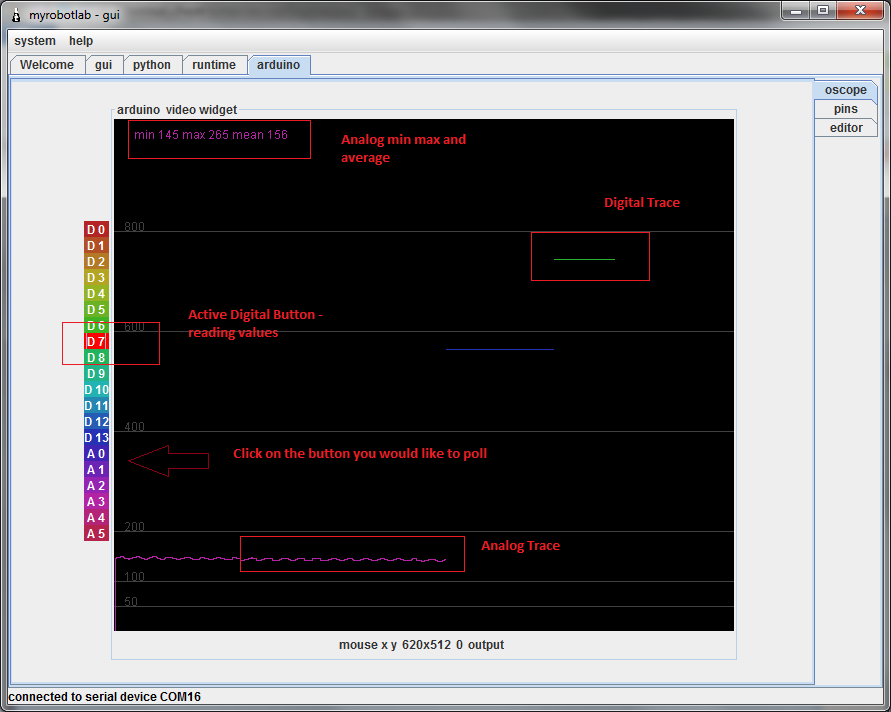891x712 pixels.
Task: Toggle the D 5 pin button
Action: [x=97, y=310]
